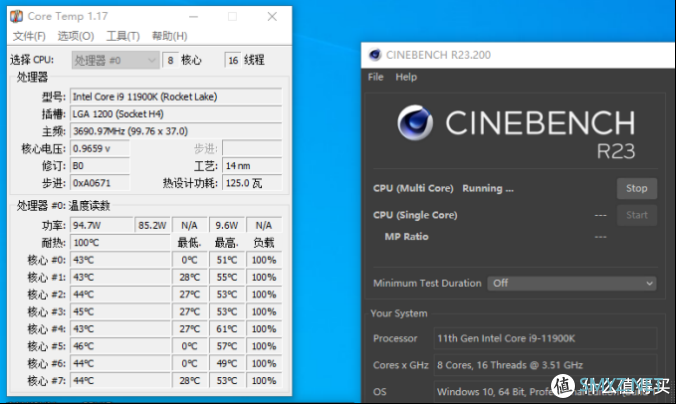
Task: Click the CPU (Multi Core) label
Action: (413, 188)
